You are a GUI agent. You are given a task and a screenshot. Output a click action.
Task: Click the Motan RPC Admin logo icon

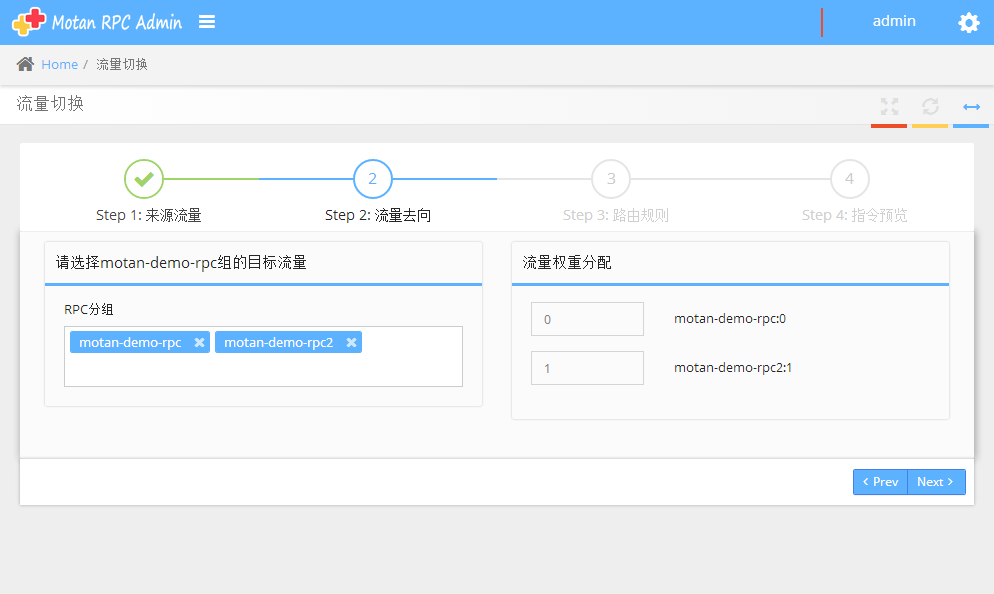tap(29, 22)
